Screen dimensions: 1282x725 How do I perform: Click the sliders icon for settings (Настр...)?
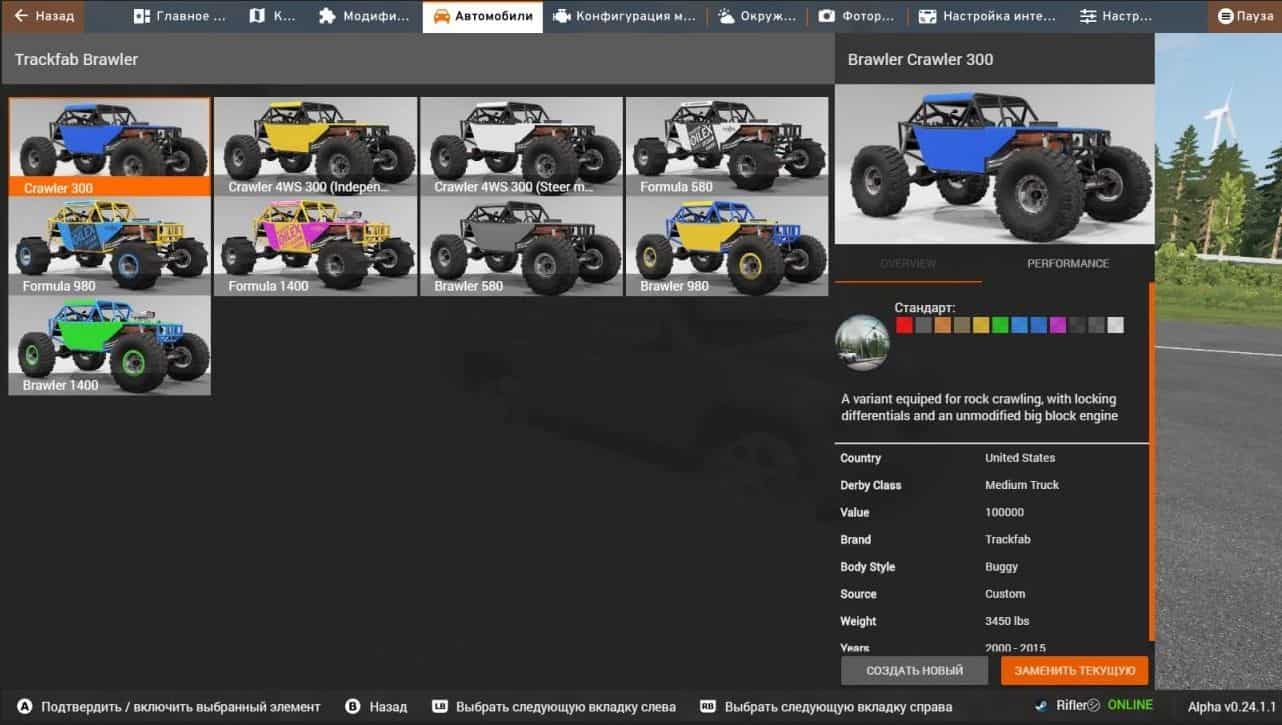pyautogui.click(x=1088, y=16)
